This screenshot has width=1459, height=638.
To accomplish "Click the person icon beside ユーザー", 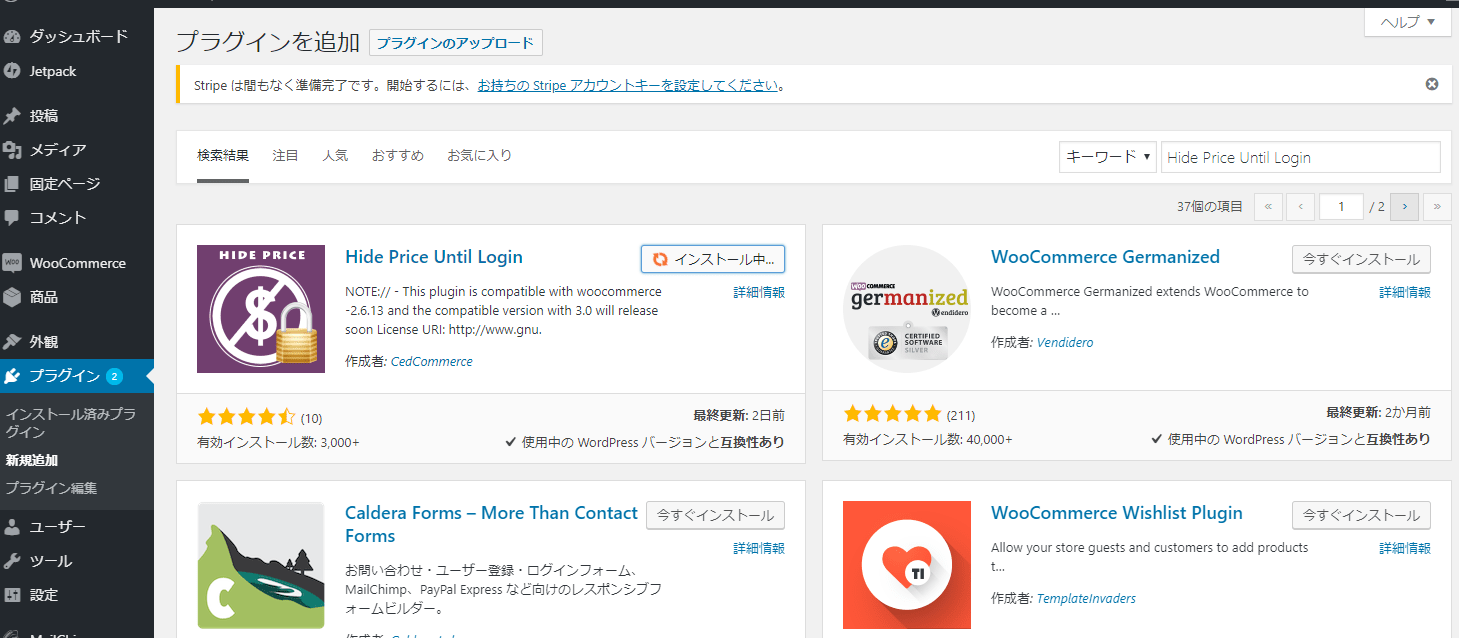I will tap(12, 527).
